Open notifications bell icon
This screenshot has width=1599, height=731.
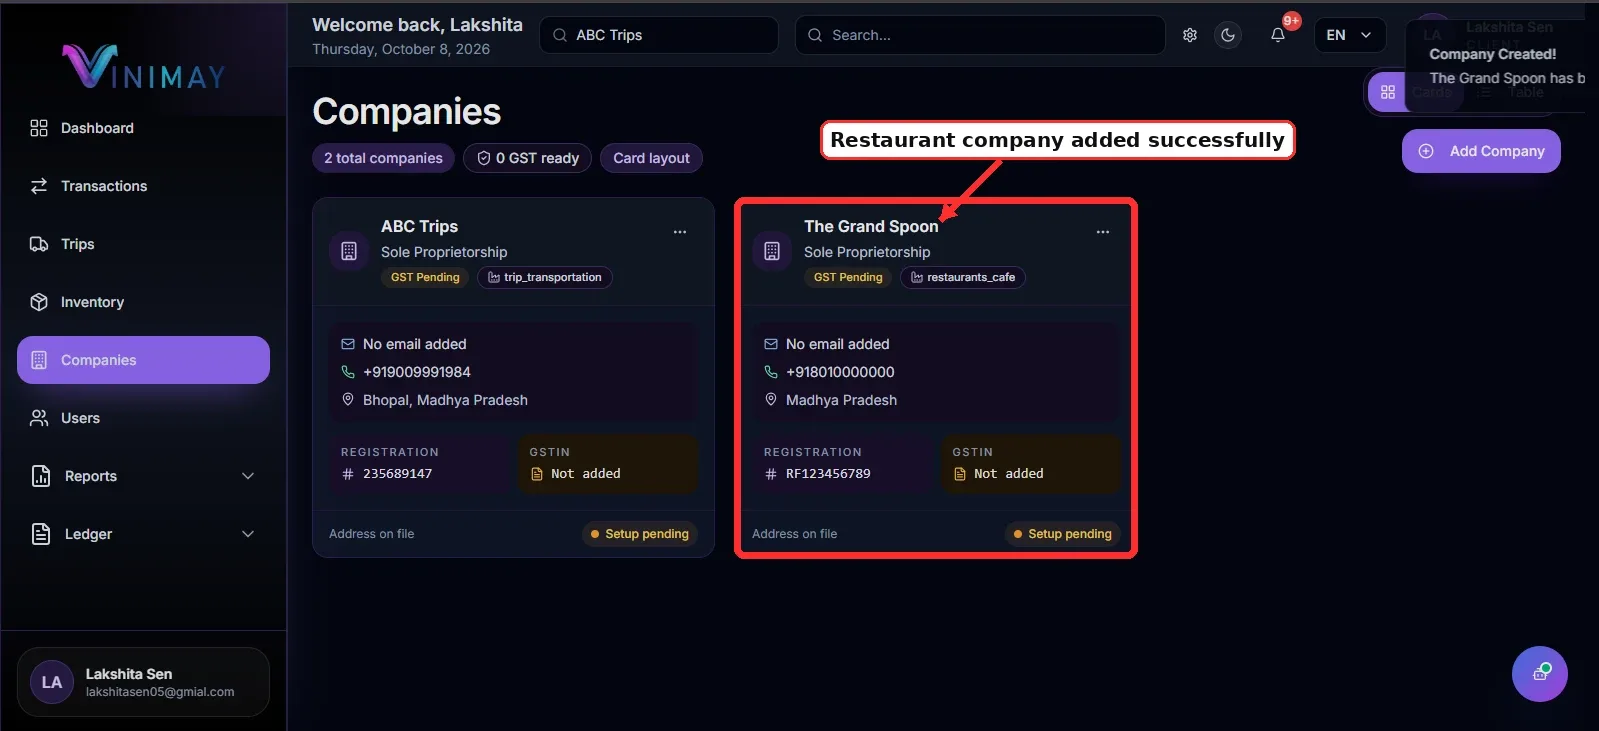pyautogui.click(x=1278, y=35)
